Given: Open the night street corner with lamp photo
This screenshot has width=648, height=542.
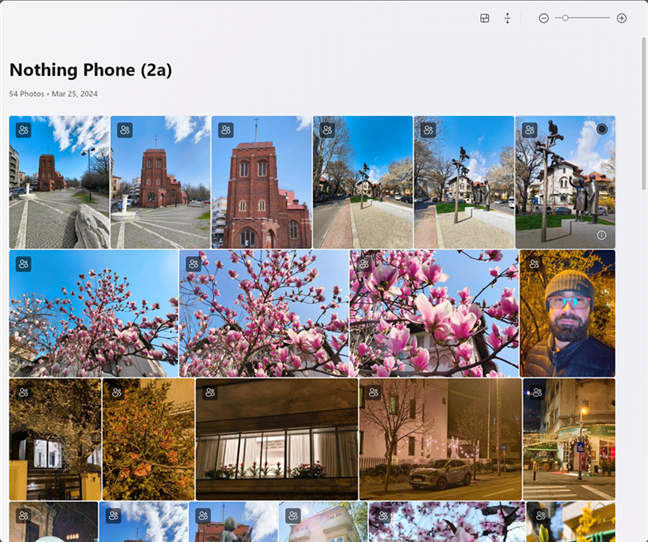Looking at the screenshot, I should click(x=569, y=439).
